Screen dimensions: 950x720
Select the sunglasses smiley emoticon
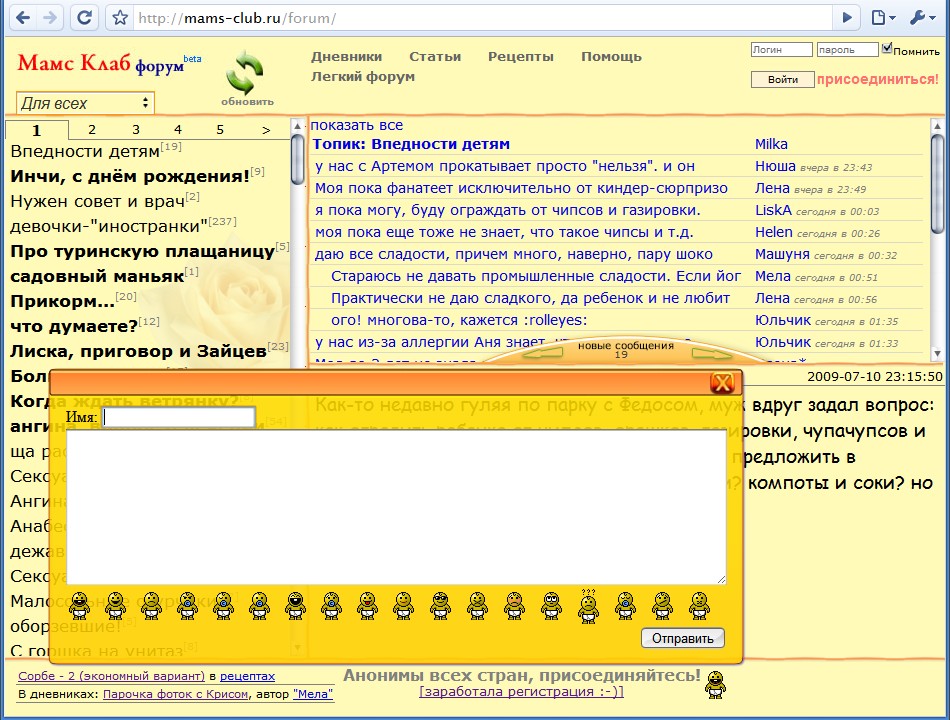(x=440, y=605)
